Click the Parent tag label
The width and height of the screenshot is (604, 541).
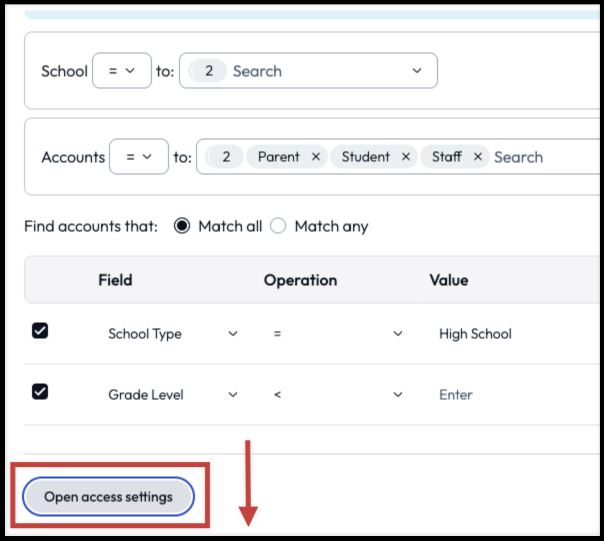click(279, 157)
